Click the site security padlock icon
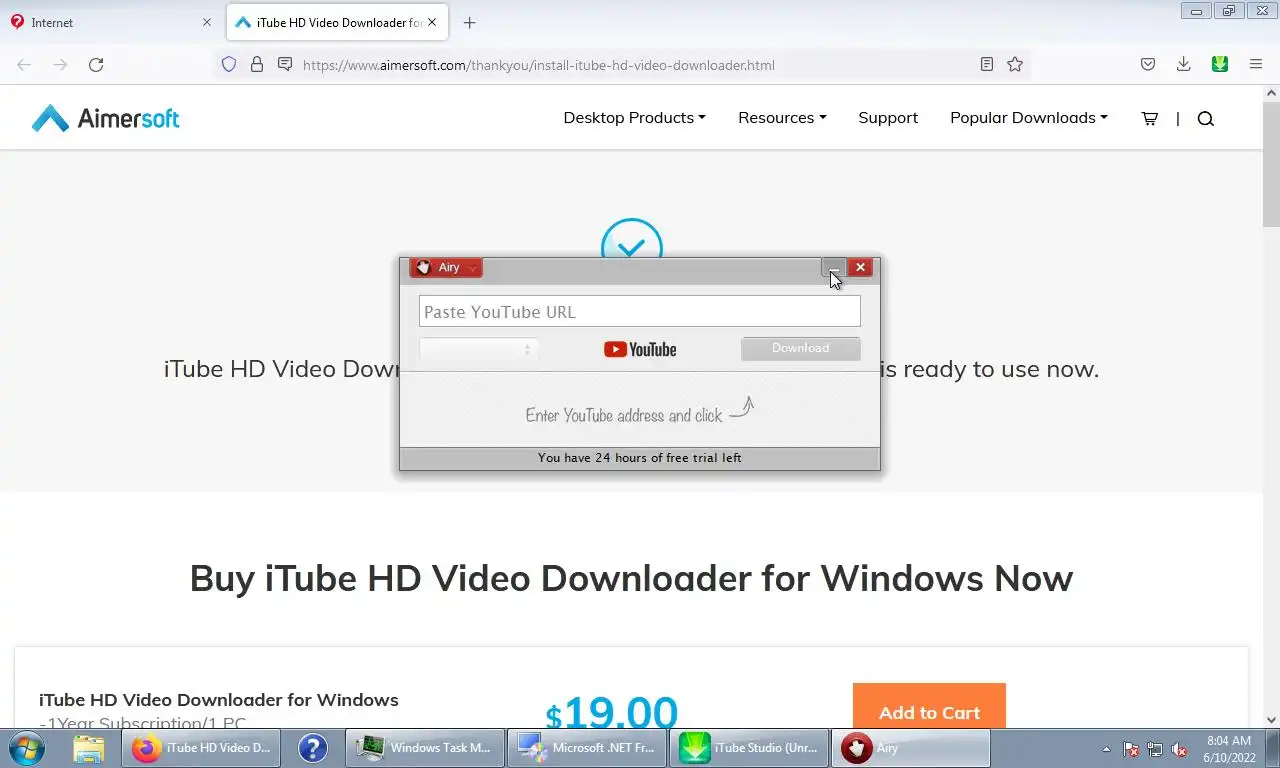1280x768 pixels. (x=257, y=65)
